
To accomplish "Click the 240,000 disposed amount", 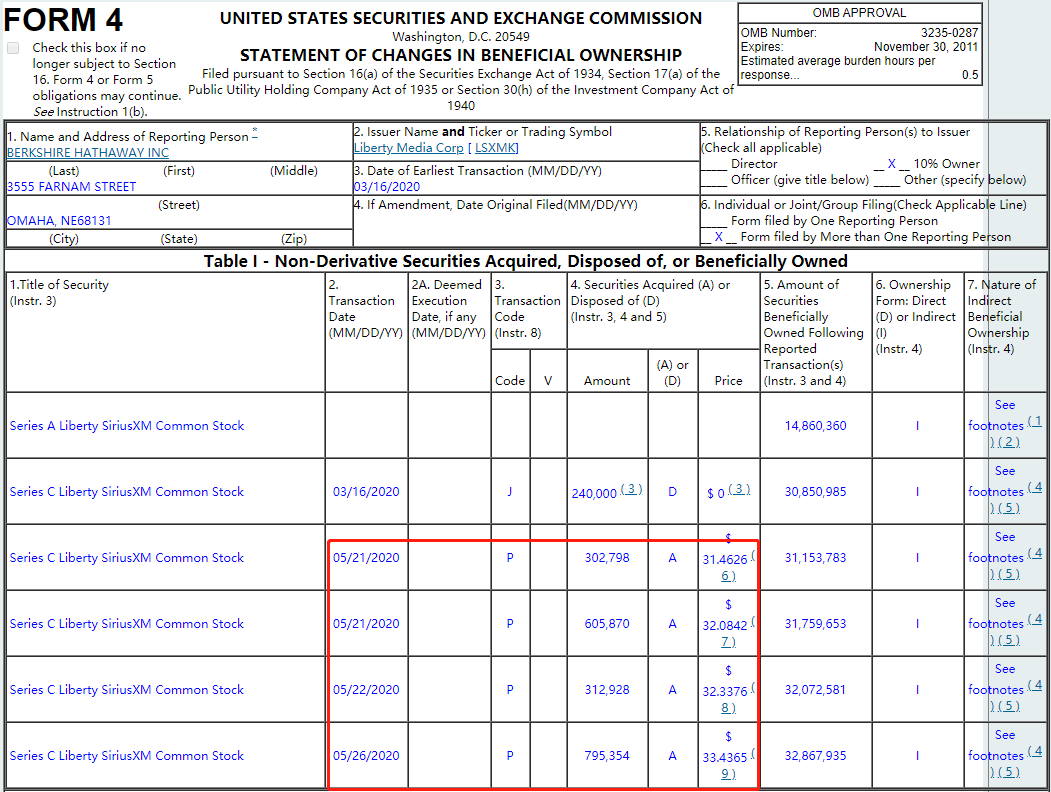I will (594, 494).
